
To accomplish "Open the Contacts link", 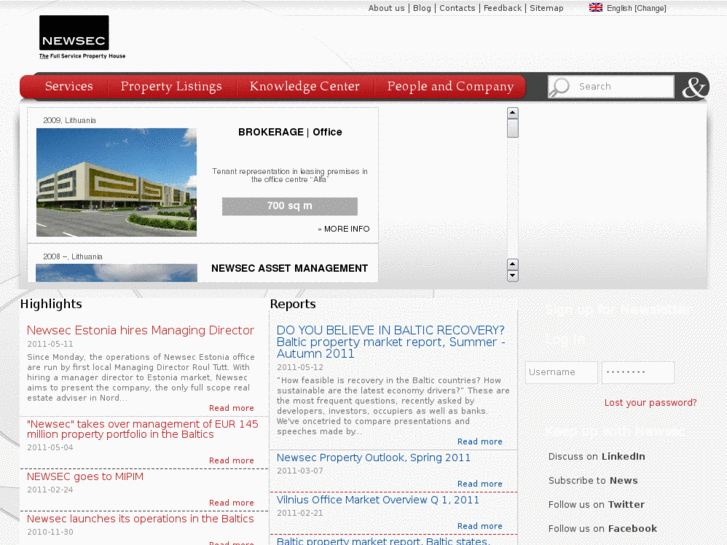I will 457,8.
